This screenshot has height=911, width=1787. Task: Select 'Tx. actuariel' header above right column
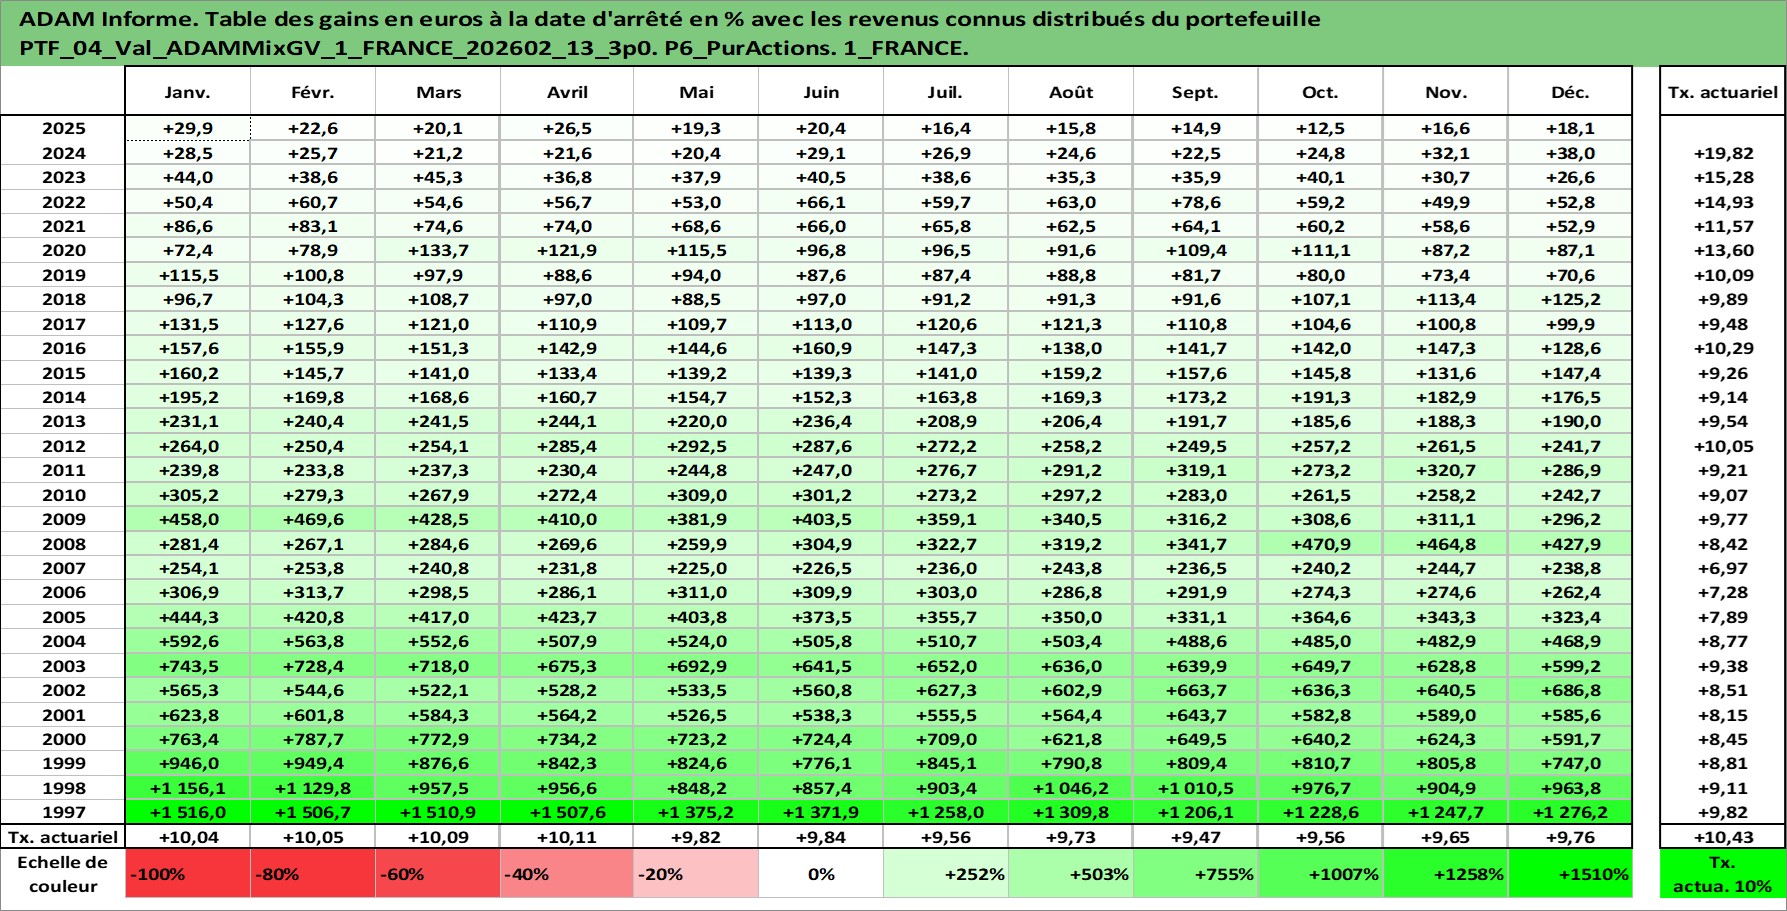click(x=1722, y=92)
